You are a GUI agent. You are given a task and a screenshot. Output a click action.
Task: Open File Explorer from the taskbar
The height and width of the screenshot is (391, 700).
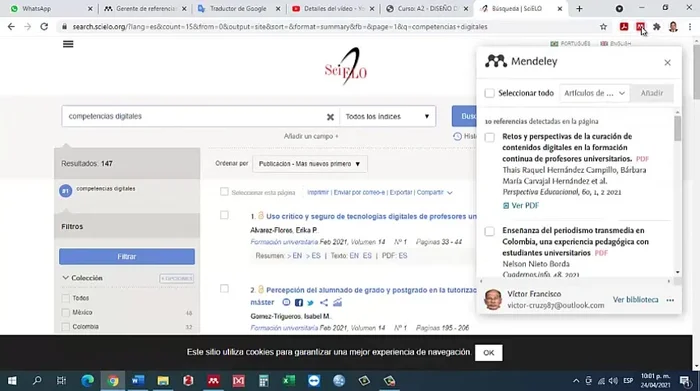point(163,381)
